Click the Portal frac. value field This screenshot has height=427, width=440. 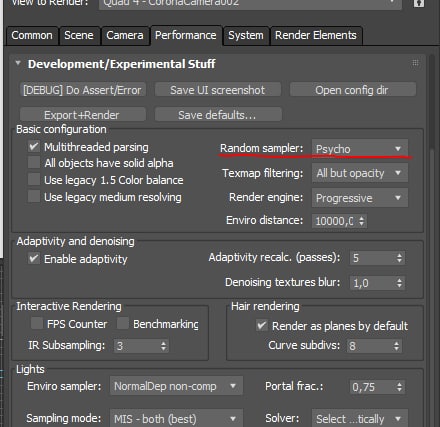pos(372,387)
